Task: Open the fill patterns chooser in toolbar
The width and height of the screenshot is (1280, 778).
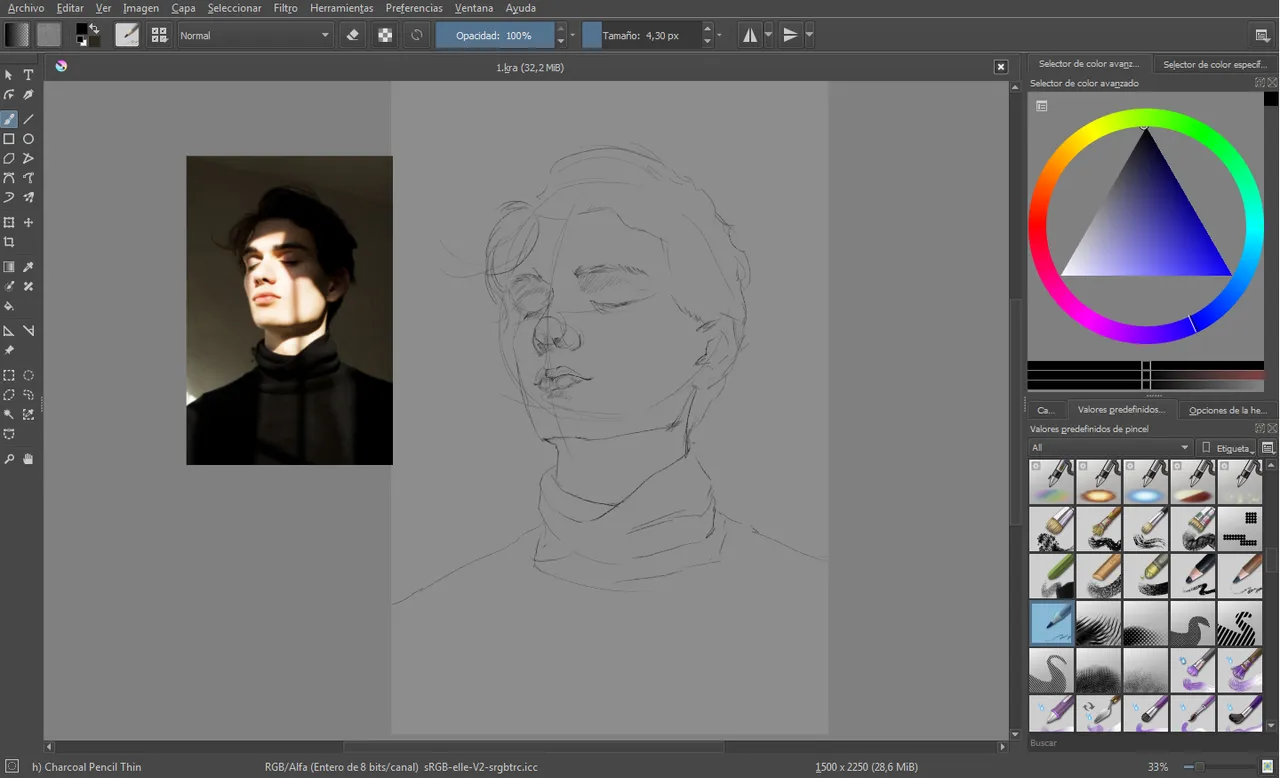Action: point(48,35)
